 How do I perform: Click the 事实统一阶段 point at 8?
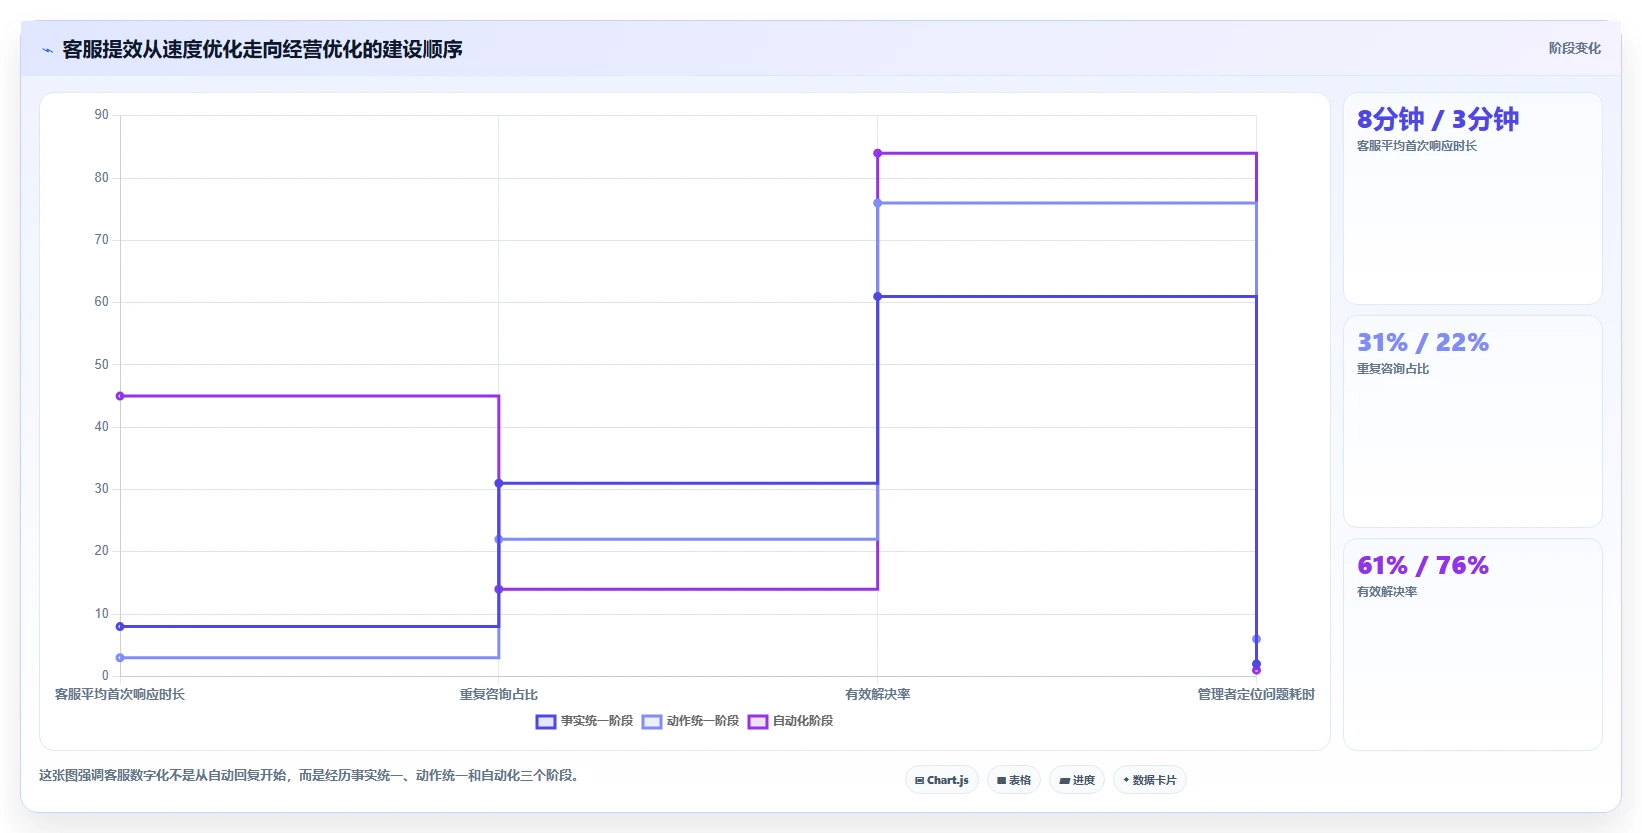120,626
